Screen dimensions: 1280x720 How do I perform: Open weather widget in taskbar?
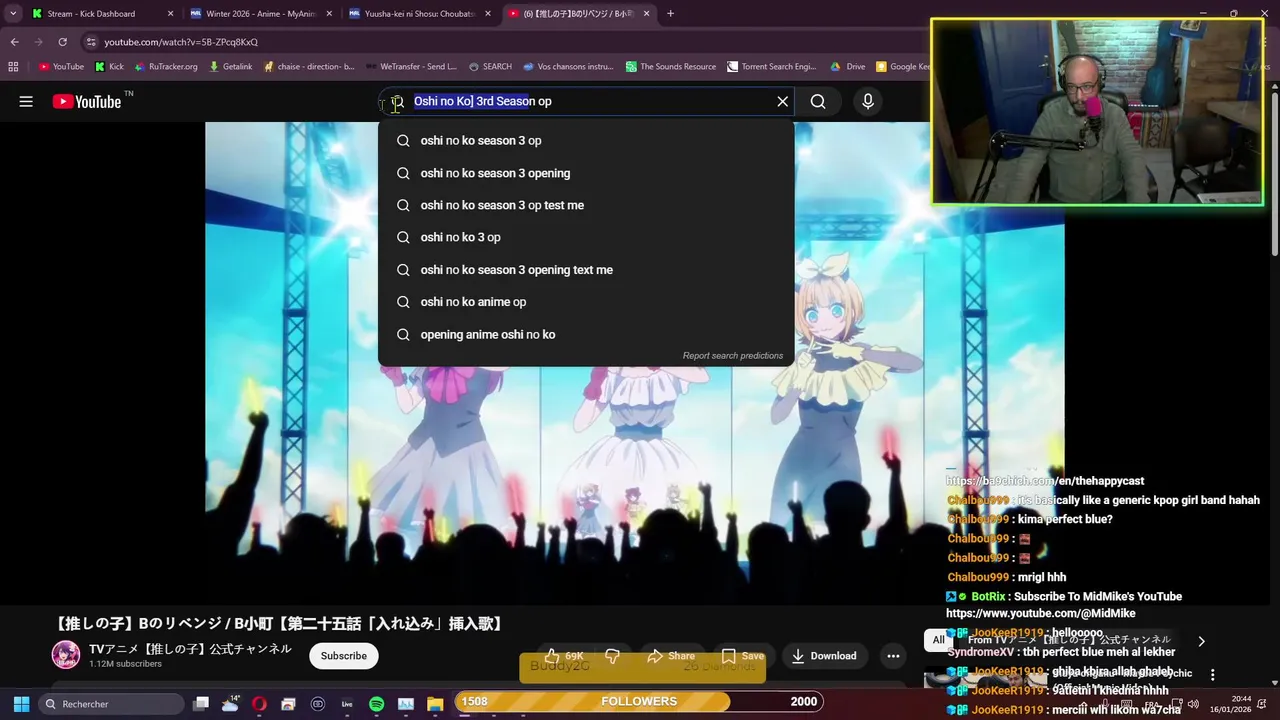231,704
